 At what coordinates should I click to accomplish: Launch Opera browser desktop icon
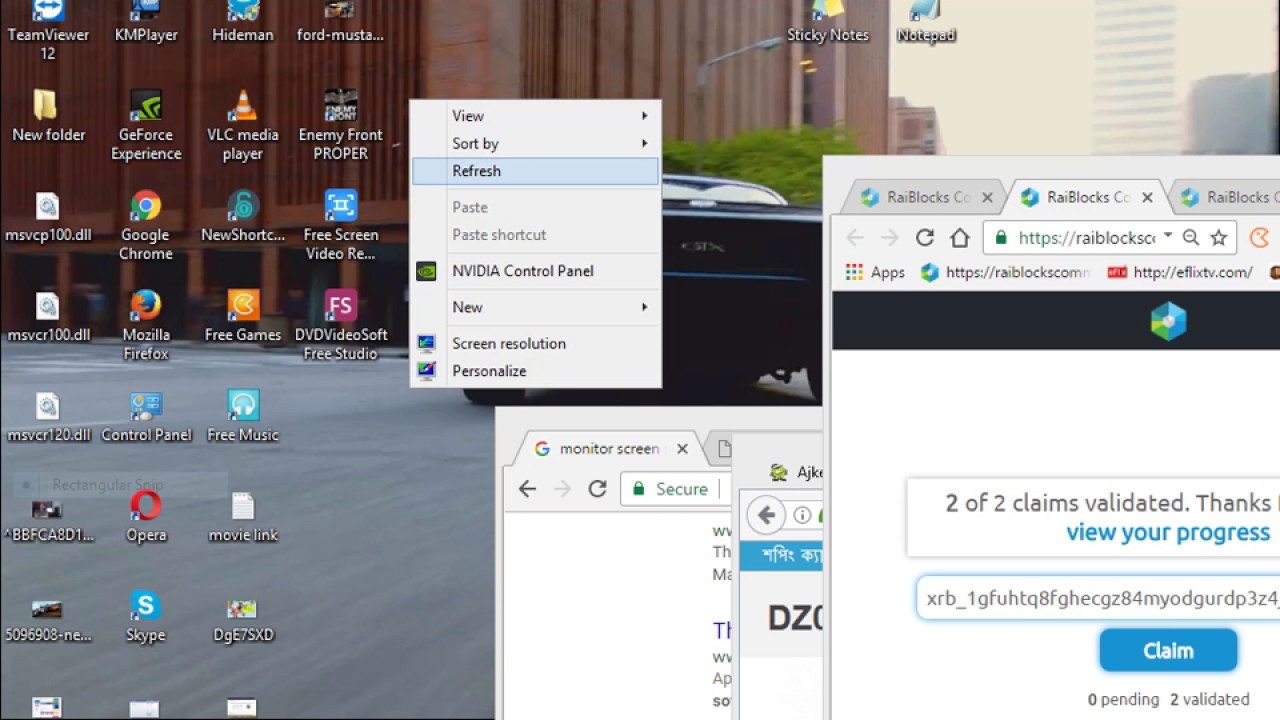(146, 516)
